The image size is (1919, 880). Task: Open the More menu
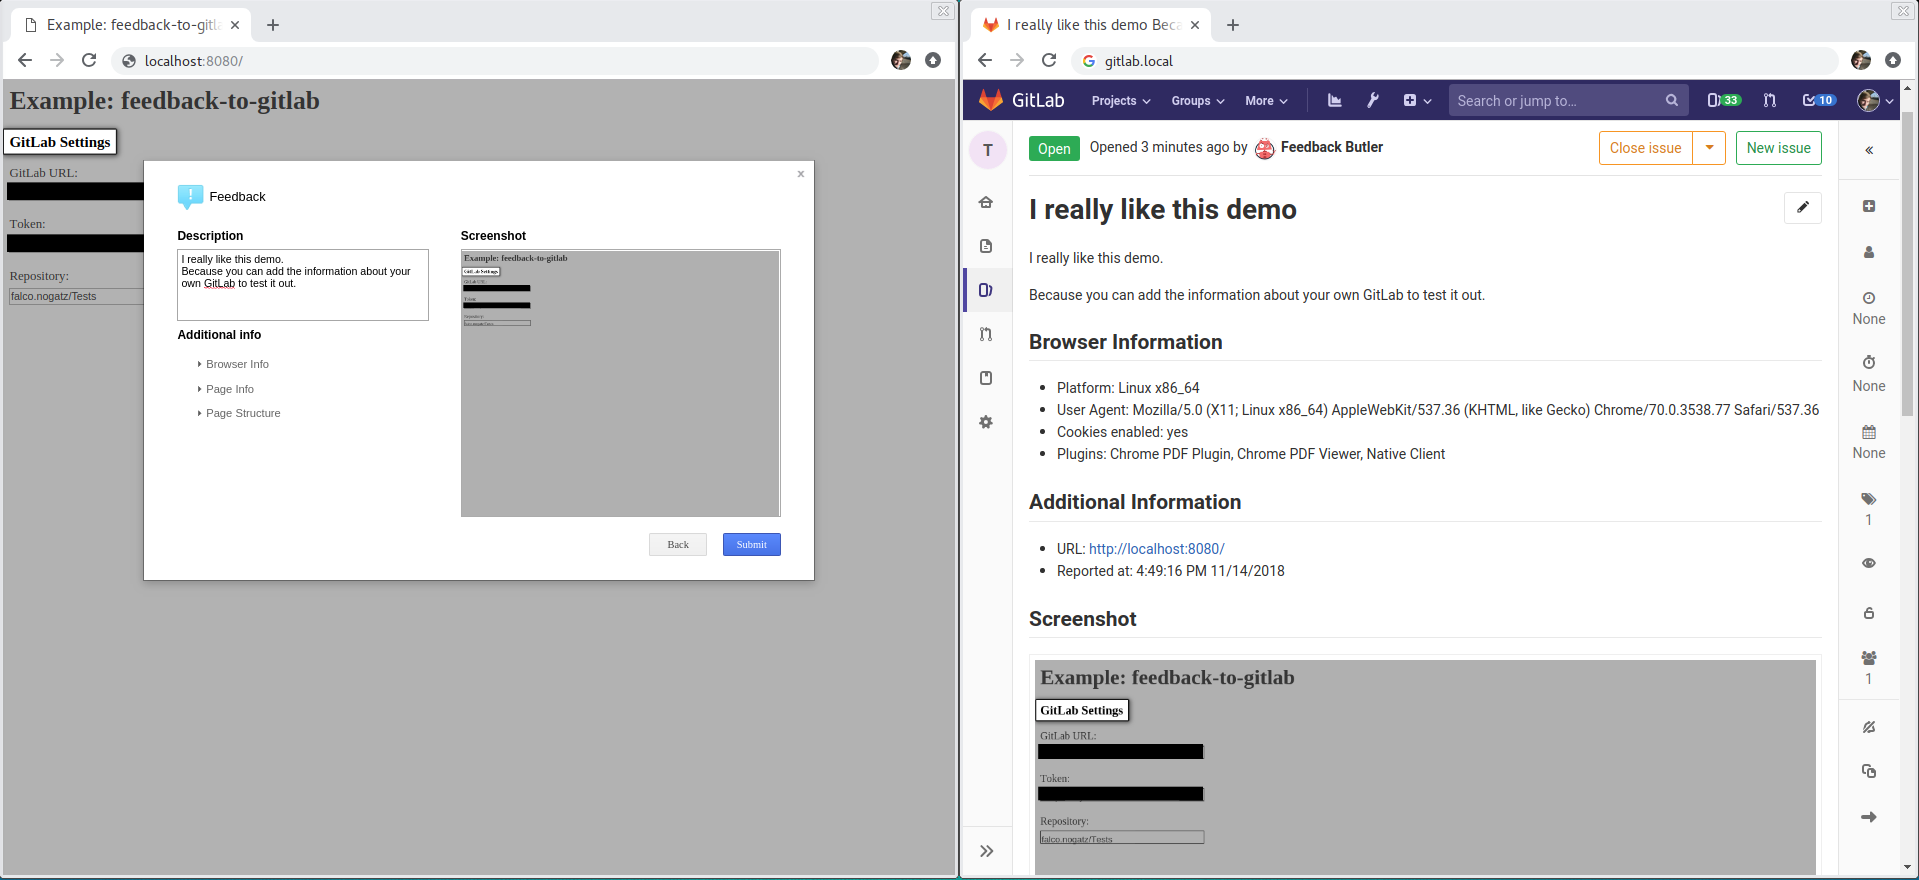coord(1266,101)
